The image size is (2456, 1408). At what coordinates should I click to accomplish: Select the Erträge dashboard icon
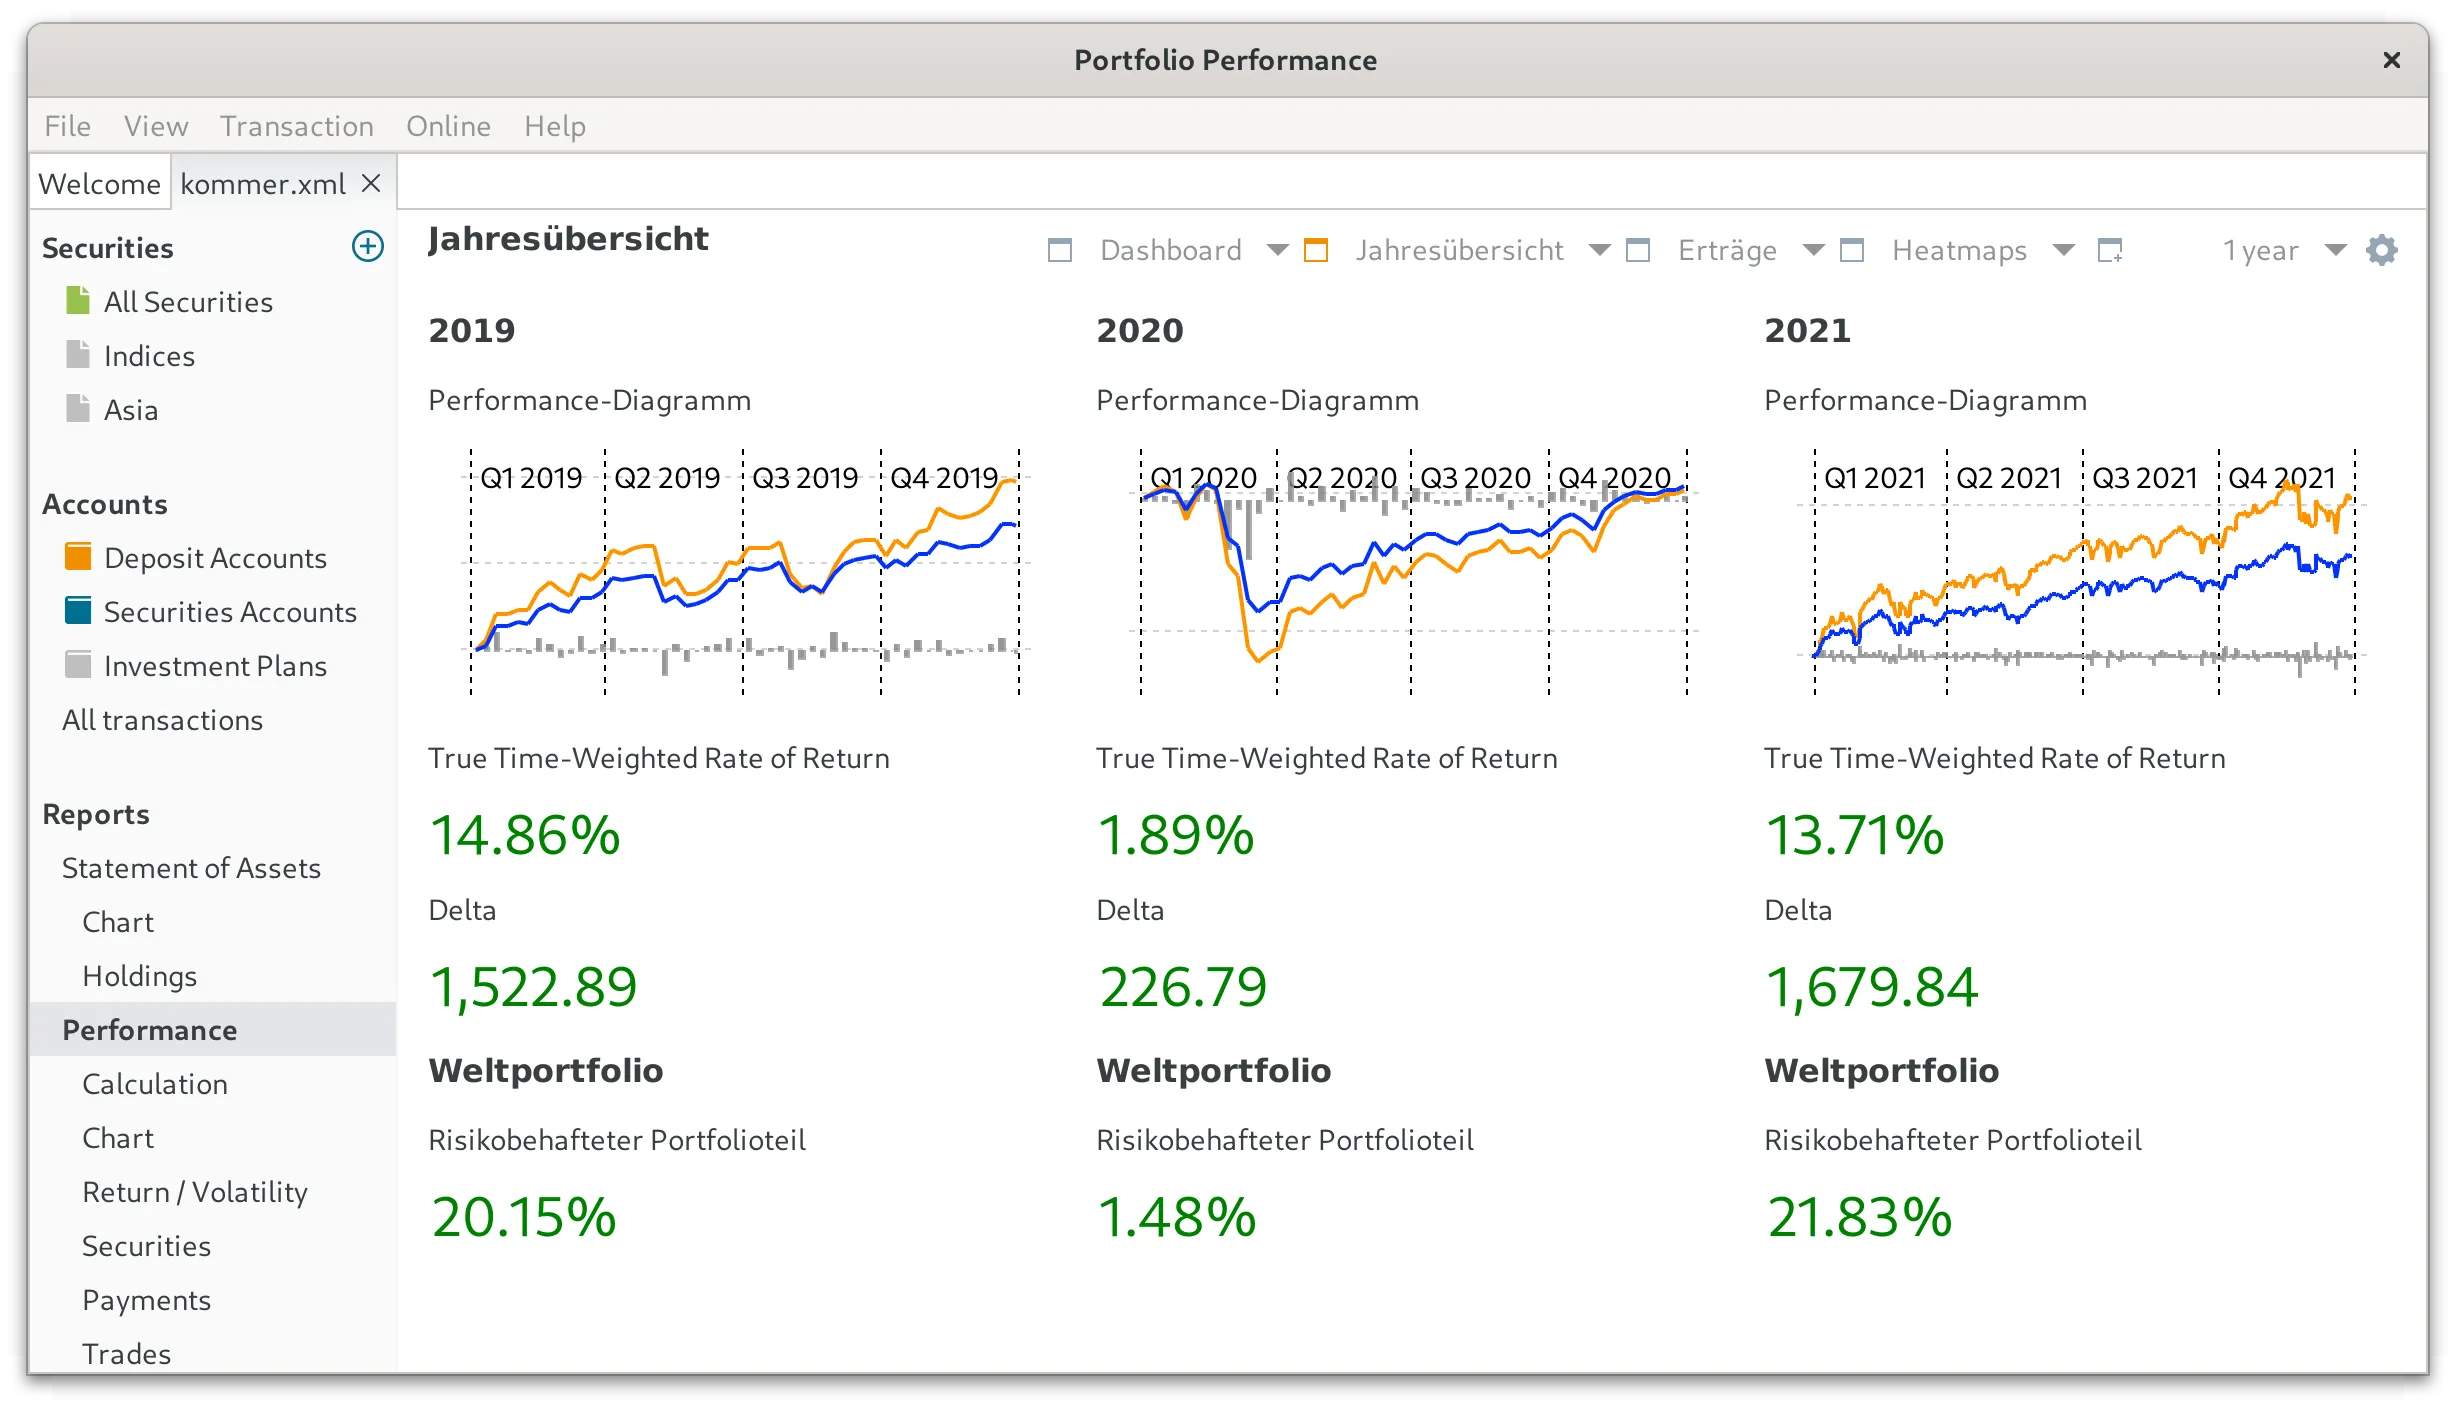coord(1638,250)
